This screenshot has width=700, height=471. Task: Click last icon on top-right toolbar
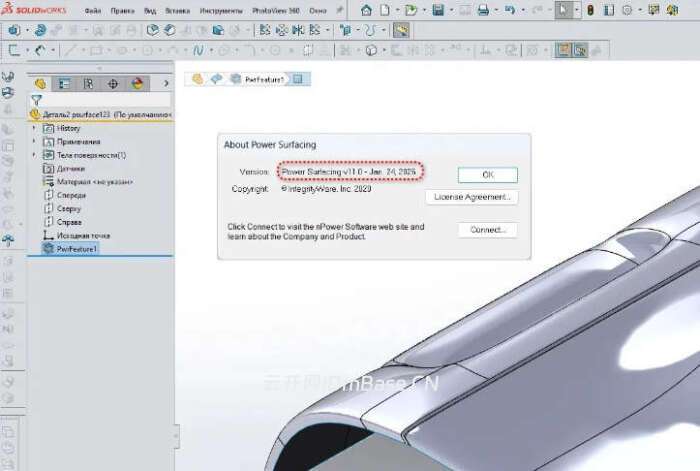672,10
